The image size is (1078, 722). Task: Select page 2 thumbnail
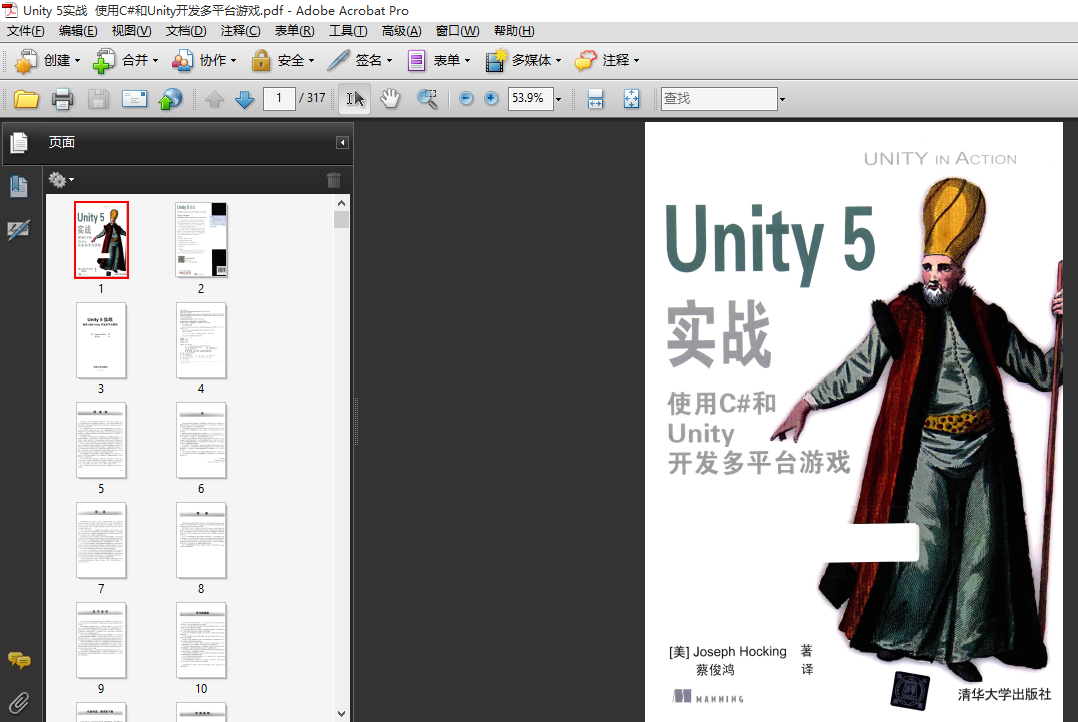[201, 240]
